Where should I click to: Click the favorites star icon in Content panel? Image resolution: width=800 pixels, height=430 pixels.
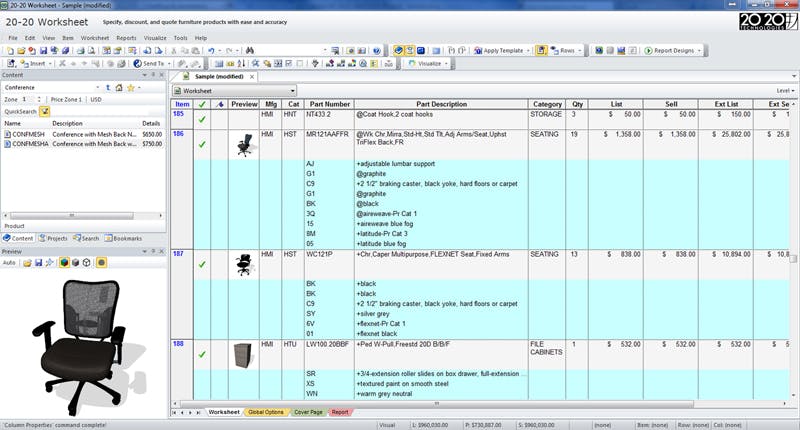click(x=131, y=87)
